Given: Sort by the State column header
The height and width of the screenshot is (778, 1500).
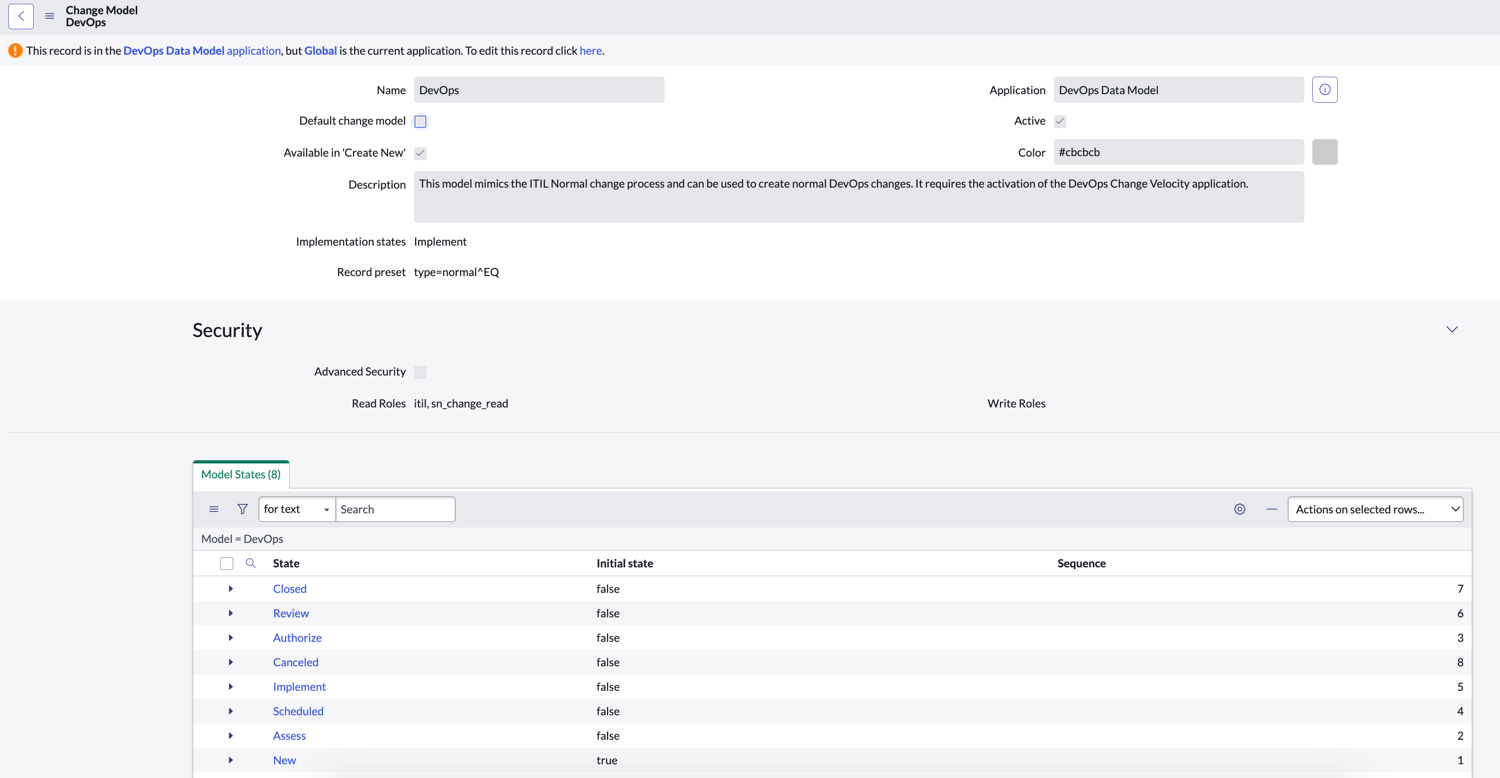Looking at the screenshot, I should [286, 563].
